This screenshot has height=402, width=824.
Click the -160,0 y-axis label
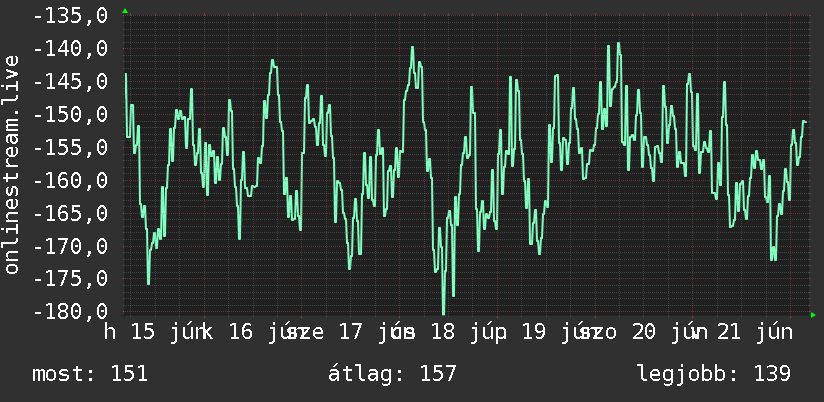[71, 180]
